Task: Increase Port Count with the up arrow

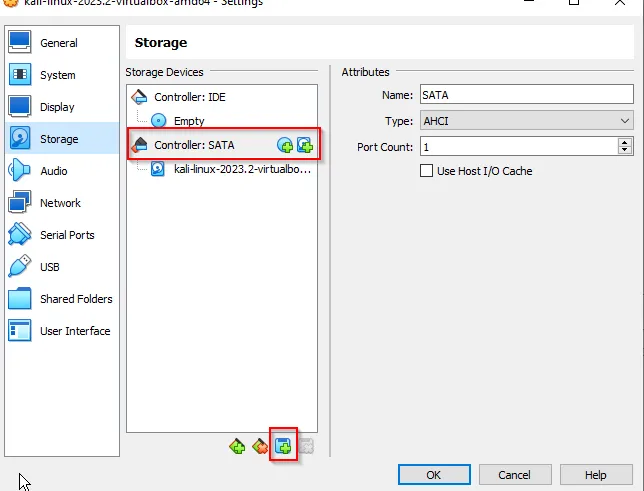Action: pyautogui.click(x=626, y=142)
